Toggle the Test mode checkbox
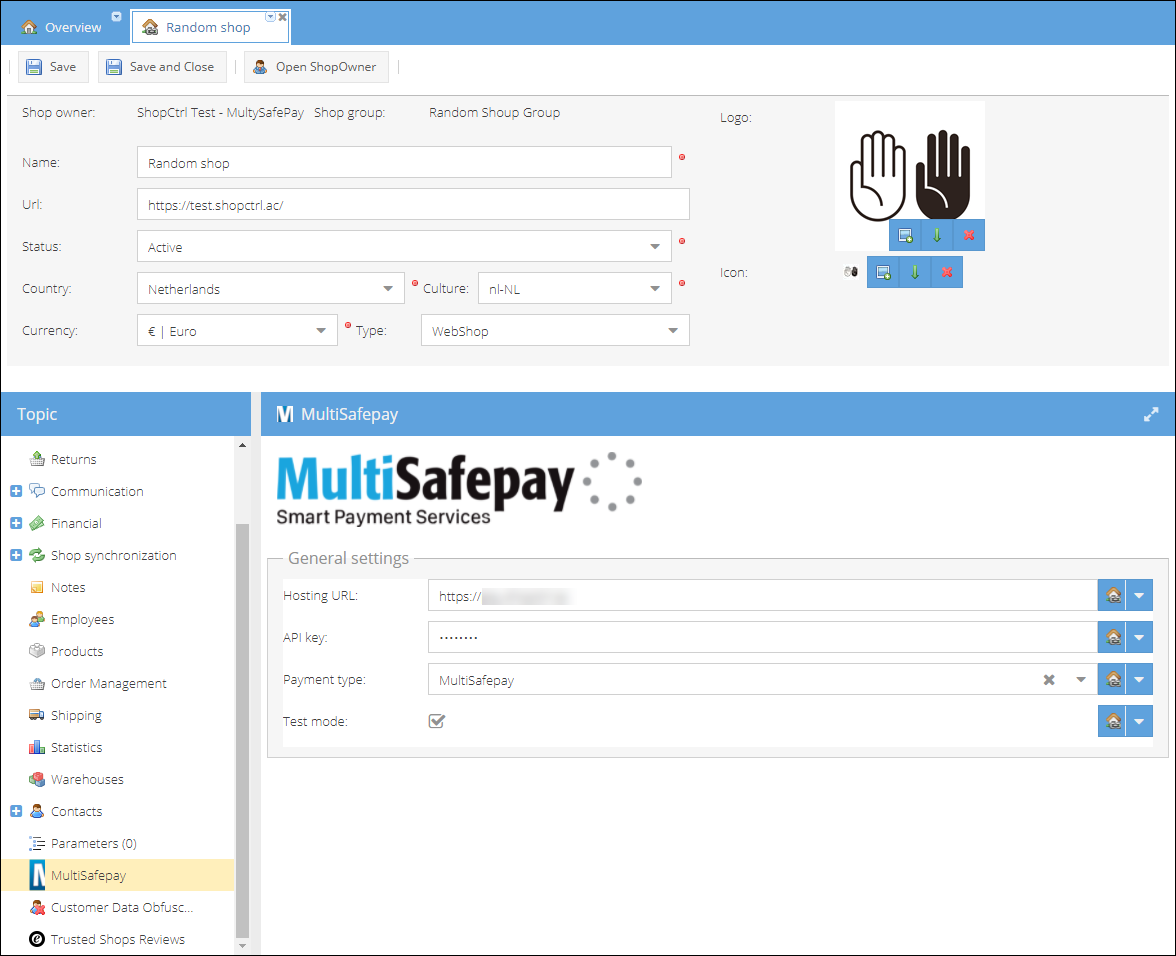Viewport: 1176px width, 956px height. click(436, 721)
